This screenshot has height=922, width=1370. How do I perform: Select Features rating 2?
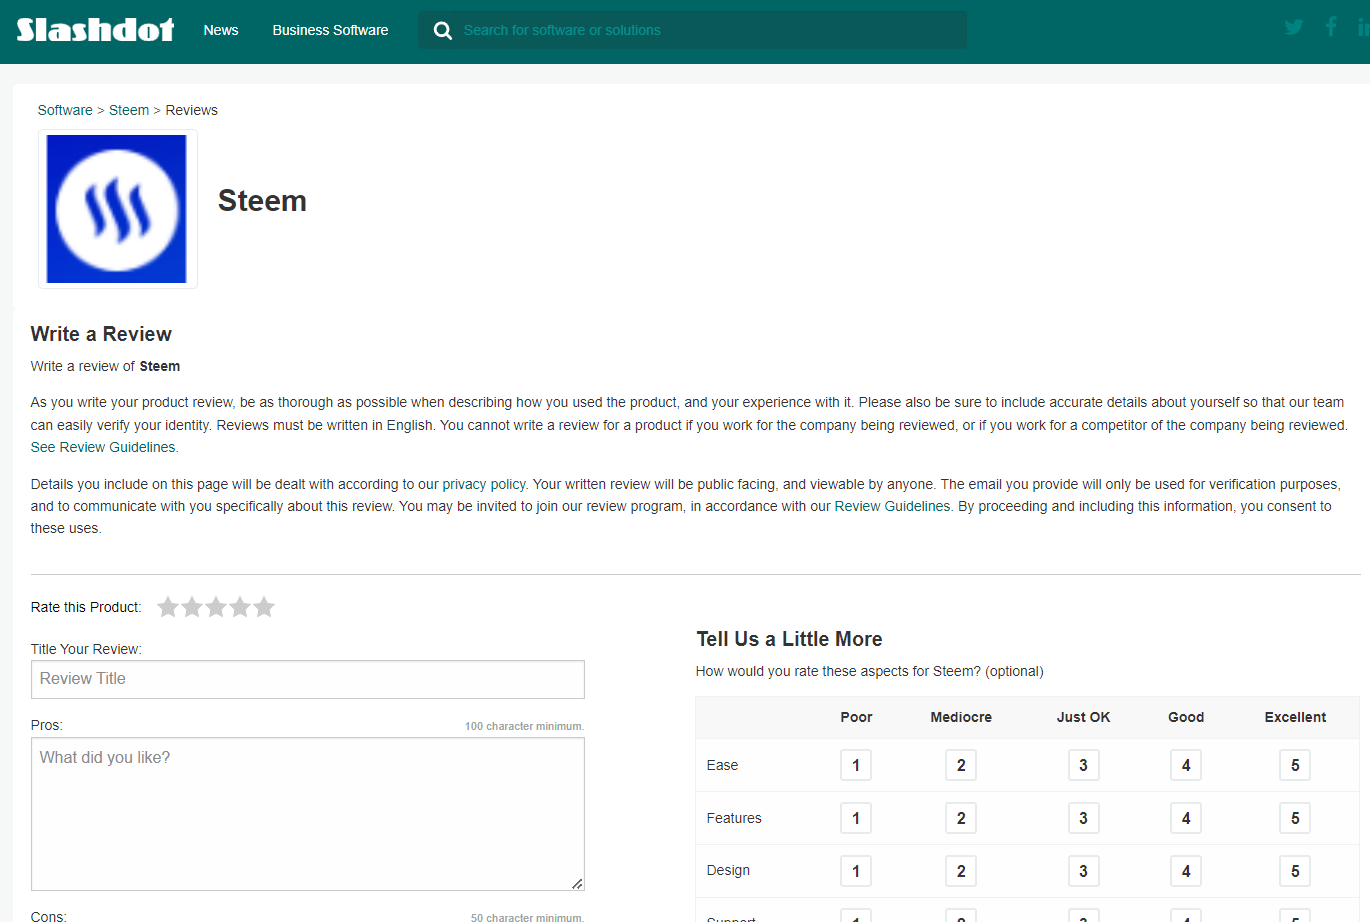[961, 818]
